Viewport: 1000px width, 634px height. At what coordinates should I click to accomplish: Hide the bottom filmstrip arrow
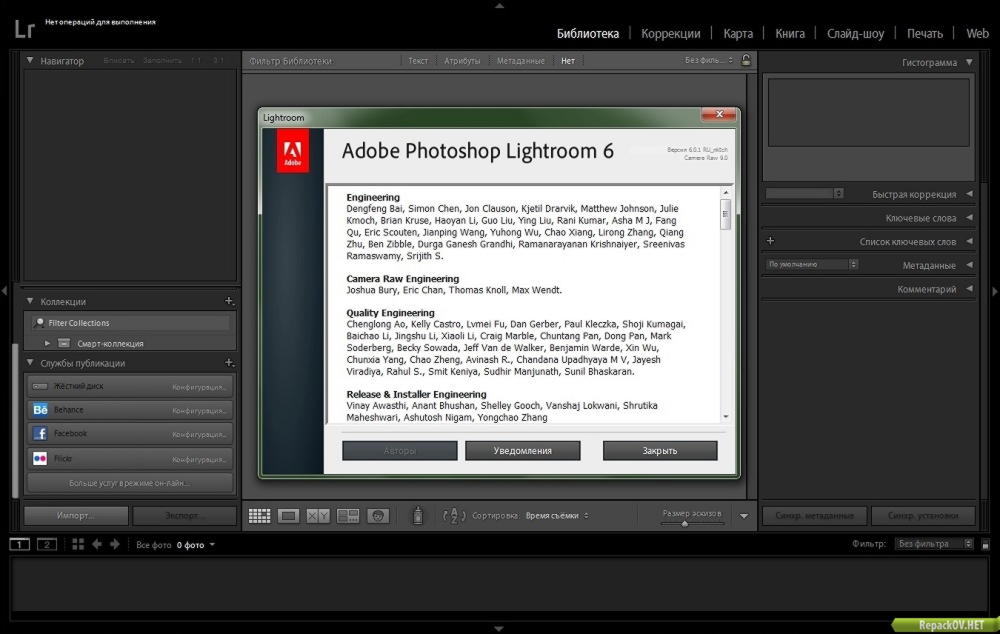pos(499,629)
